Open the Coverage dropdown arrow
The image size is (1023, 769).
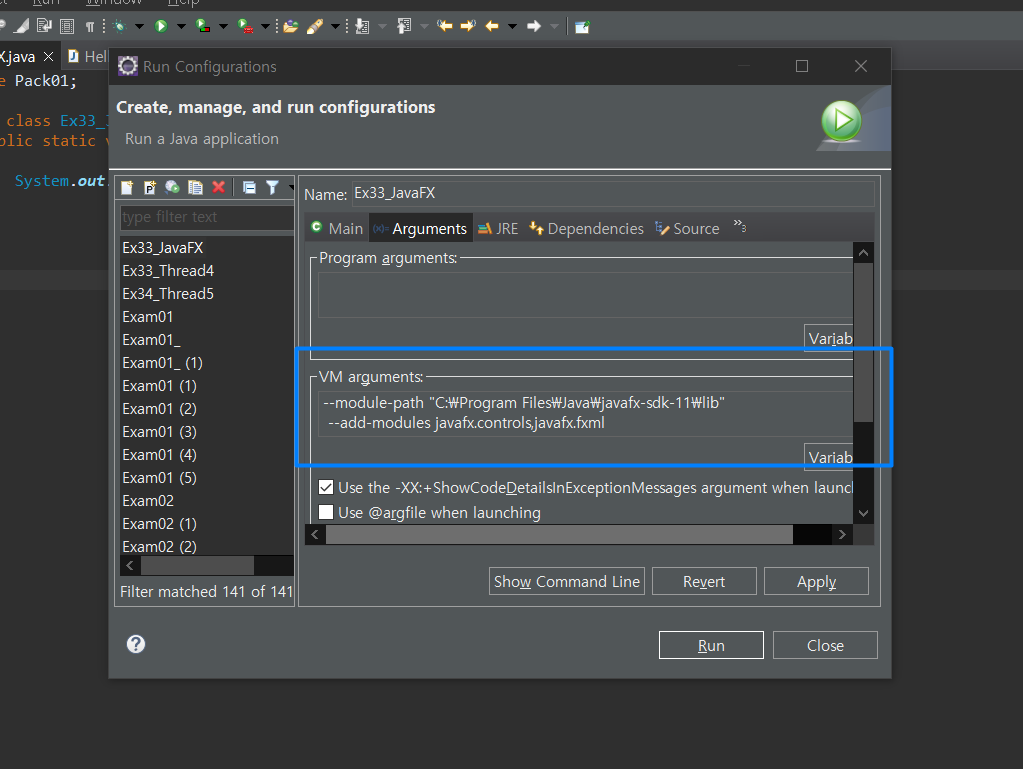click(x=223, y=26)
